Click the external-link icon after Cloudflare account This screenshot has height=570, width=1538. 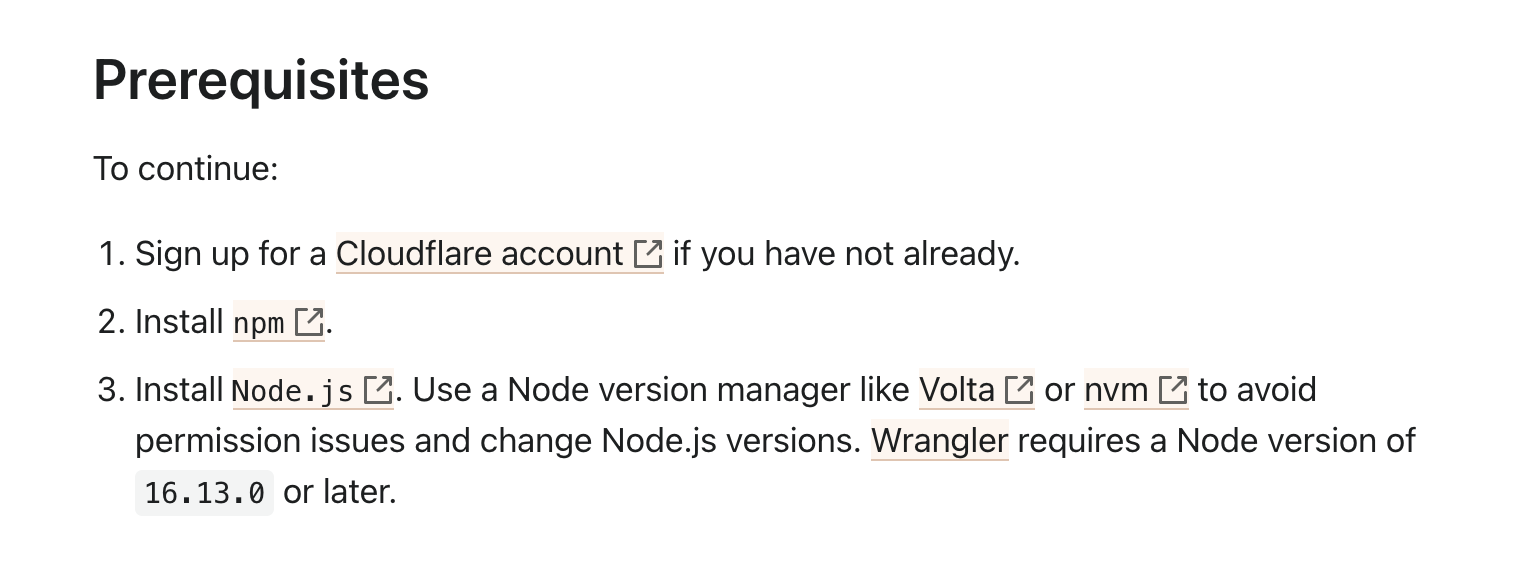point(648,254)
